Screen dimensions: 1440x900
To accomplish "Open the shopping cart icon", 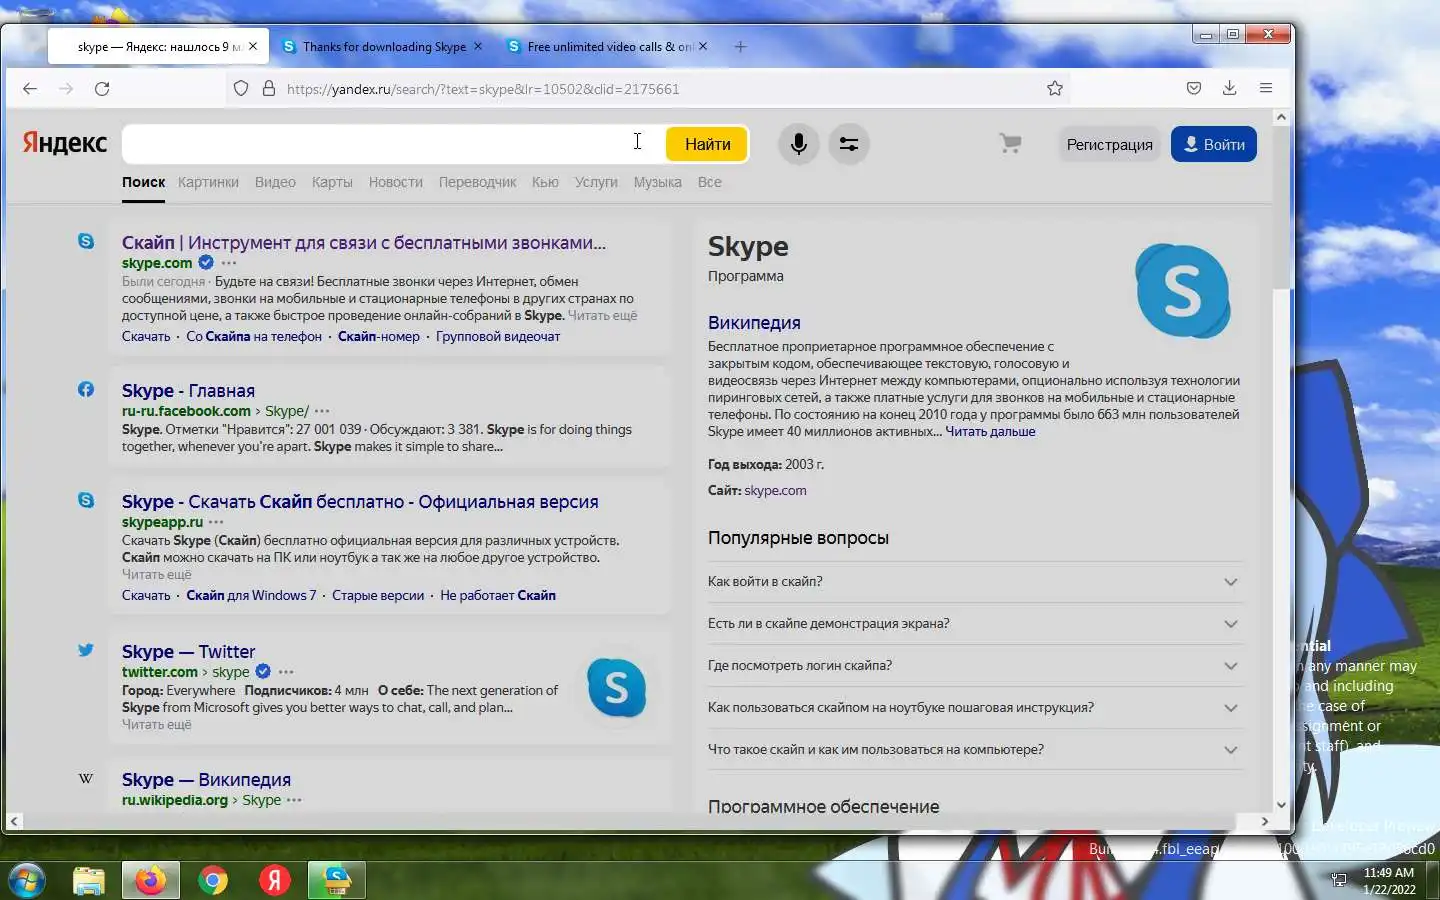I will pos(1010,144).
